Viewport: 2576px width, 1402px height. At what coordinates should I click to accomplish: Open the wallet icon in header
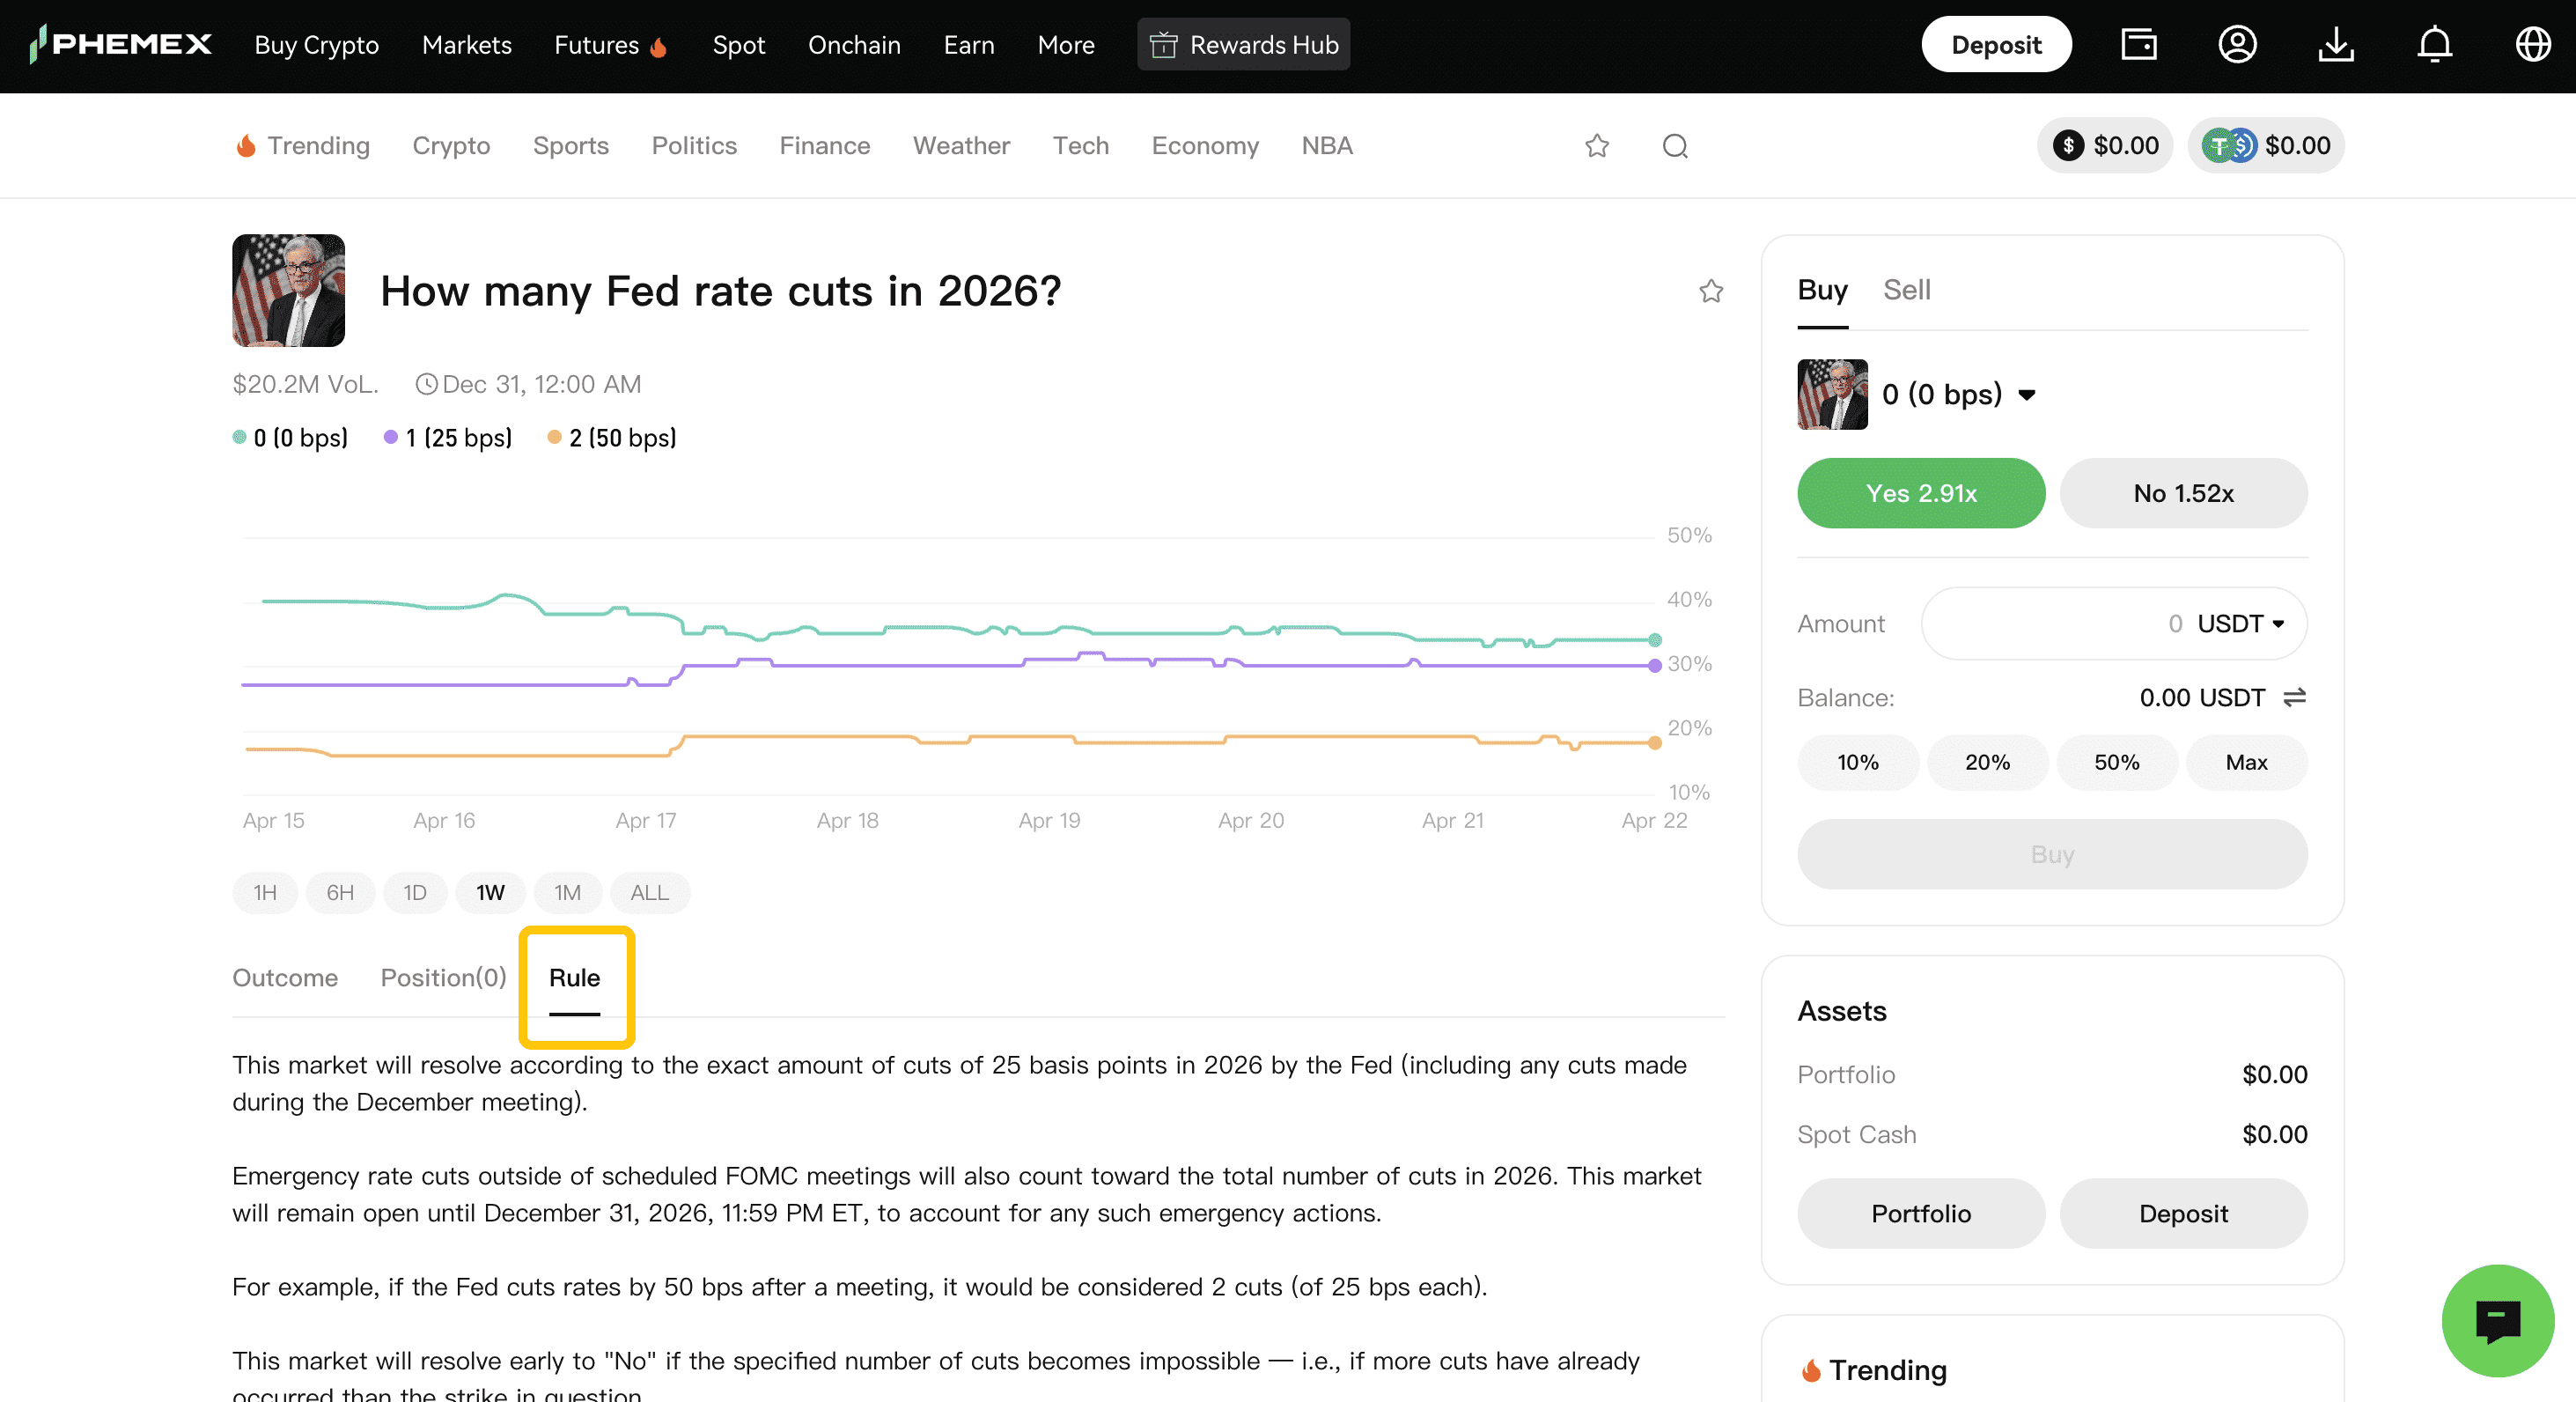(2138, 45)
